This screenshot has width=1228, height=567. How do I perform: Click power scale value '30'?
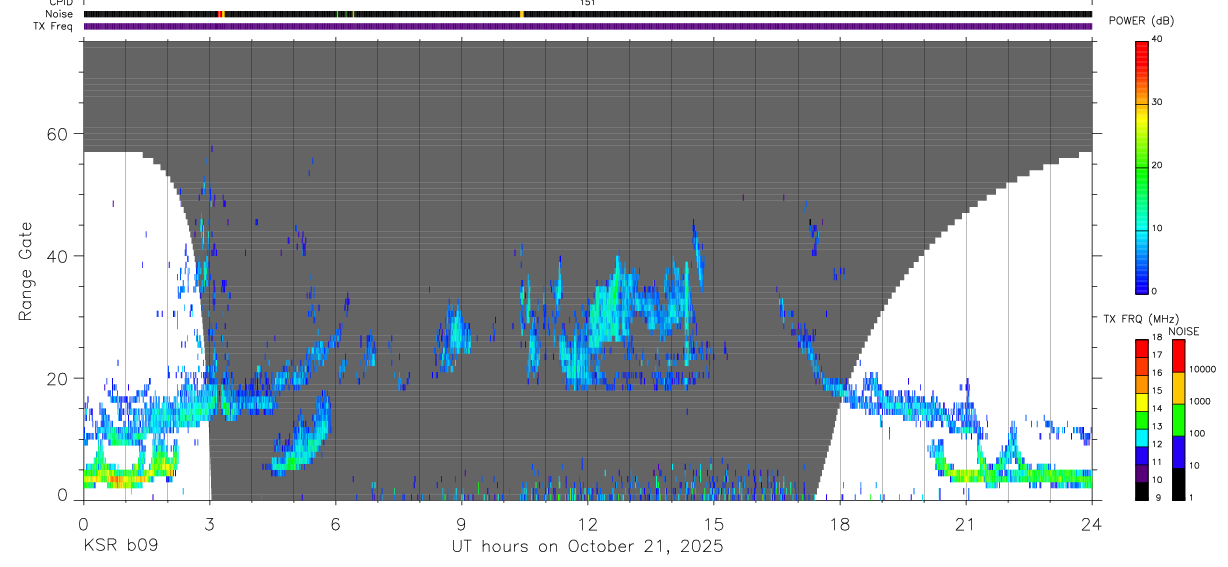pos(1158,102)
